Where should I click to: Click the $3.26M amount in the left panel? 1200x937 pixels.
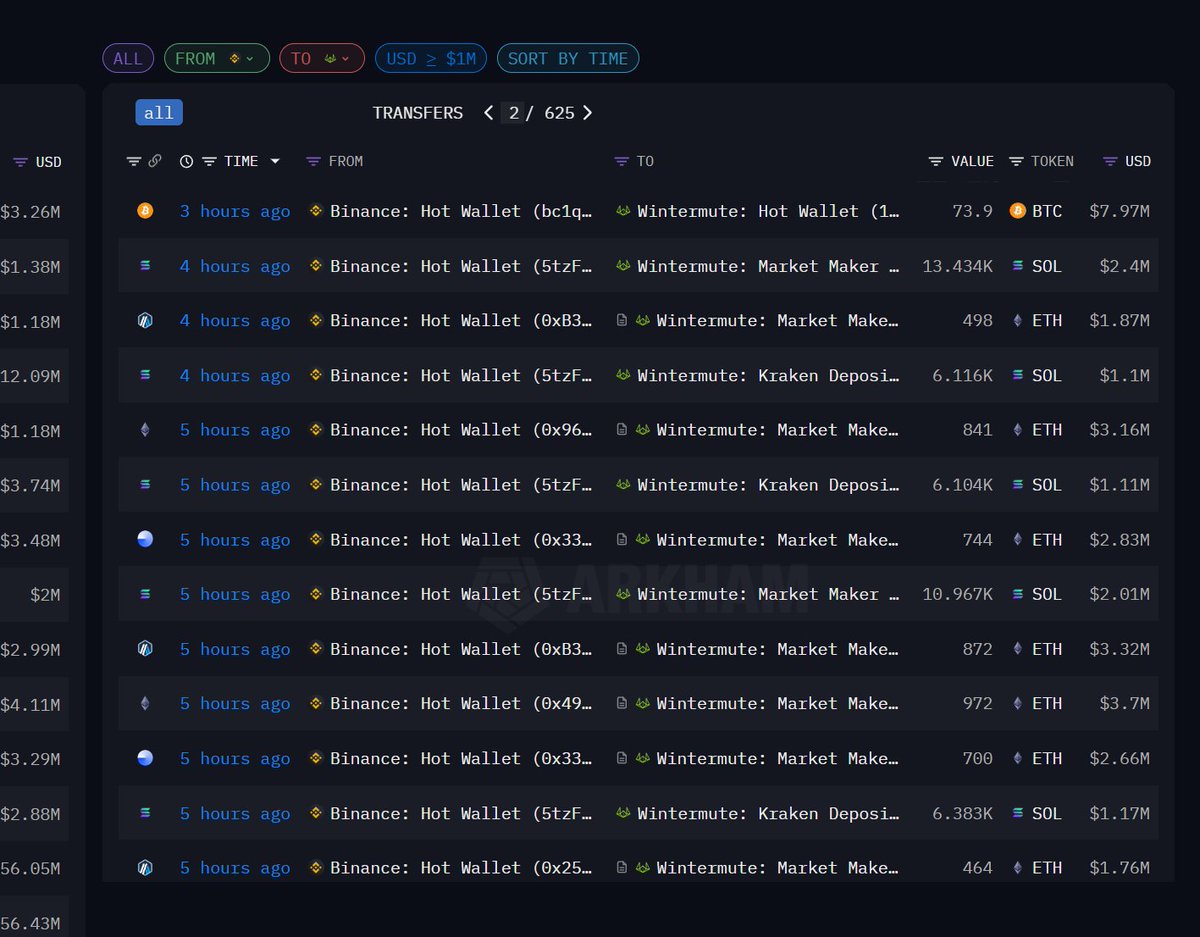pos(30,212)
